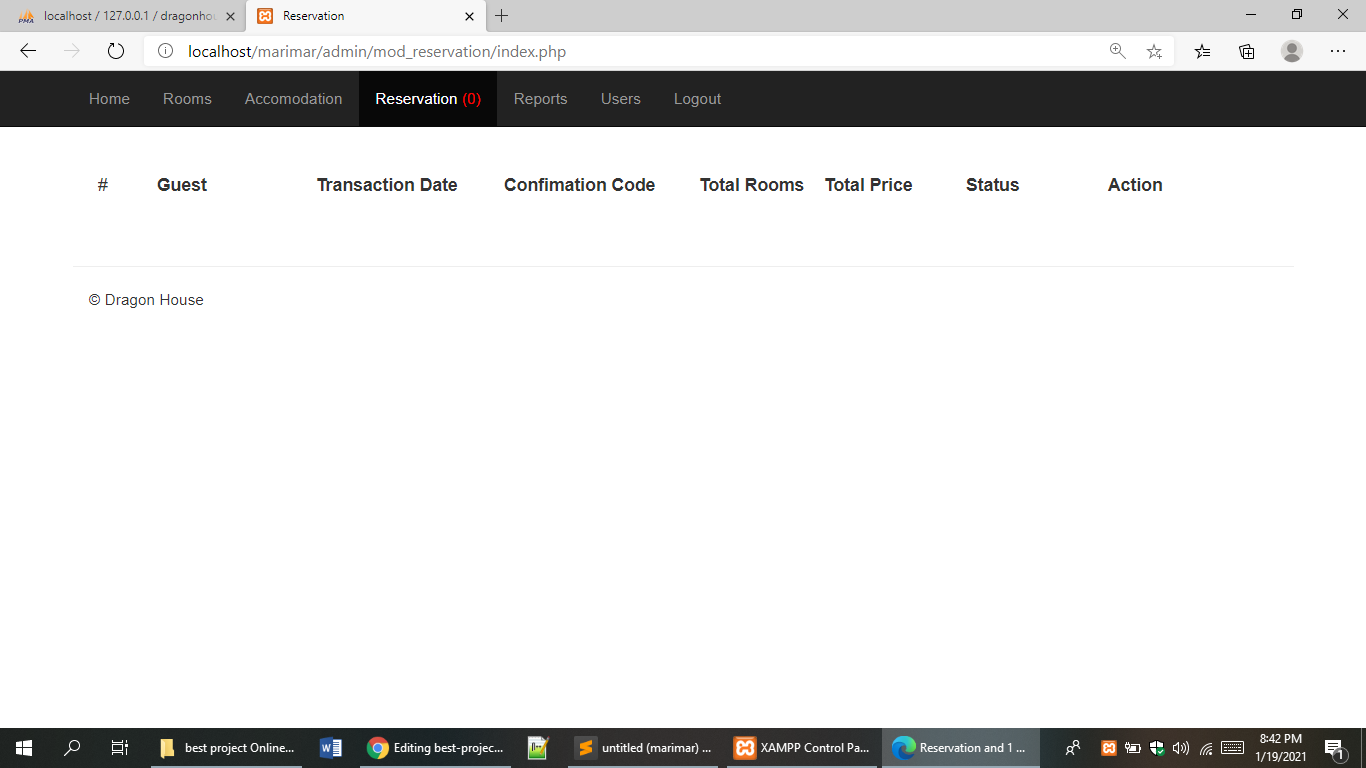Open Collections in the browser toolbar
The width and height of the screenshot is (1366, 768).
pyautogui.click(x=1246, y=51)
